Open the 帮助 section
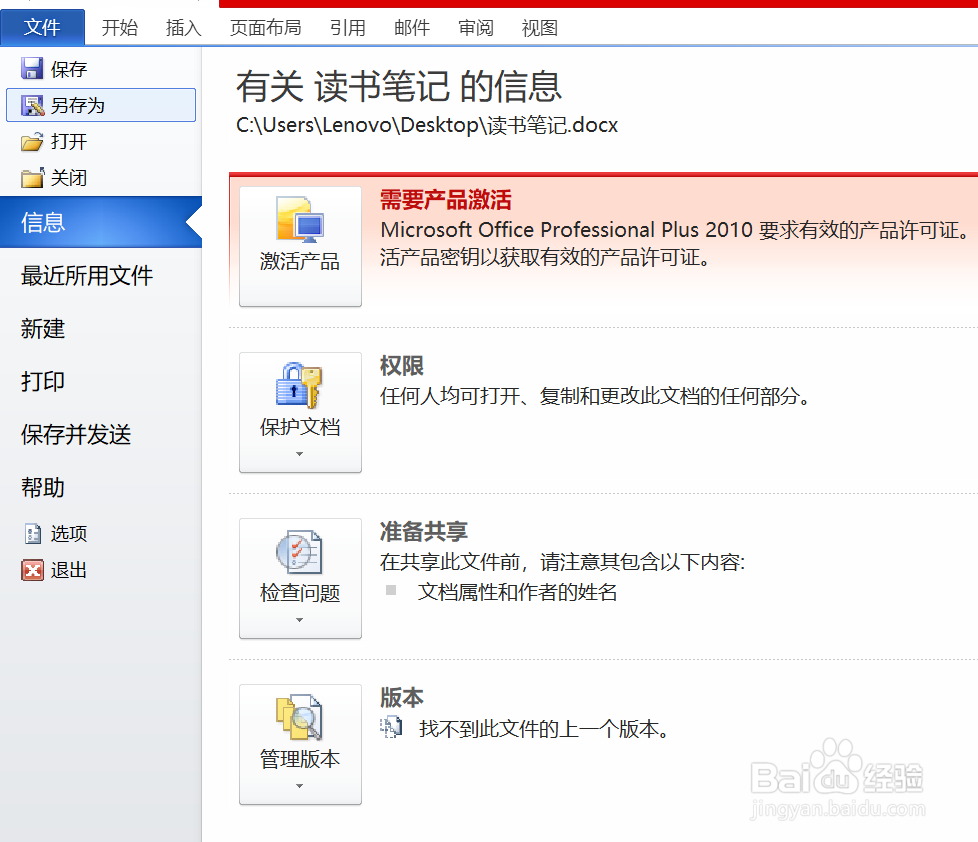 (x=43, y=487)
